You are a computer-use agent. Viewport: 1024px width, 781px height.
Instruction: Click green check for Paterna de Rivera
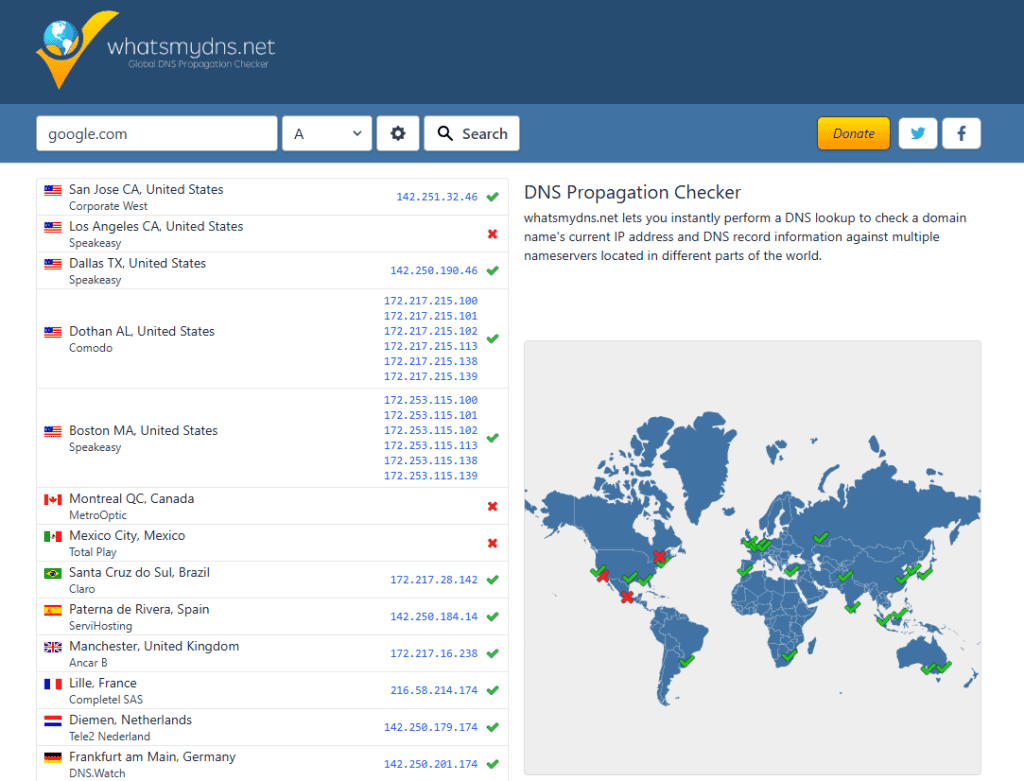pos(492,616)
